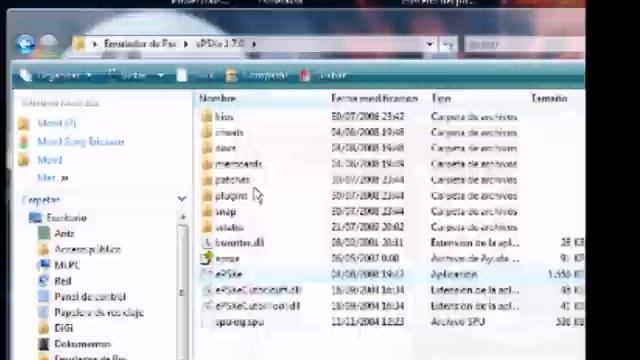640x360 pixels.
Task: Select the memcards folder icon
Action: [x=207, y=164]
